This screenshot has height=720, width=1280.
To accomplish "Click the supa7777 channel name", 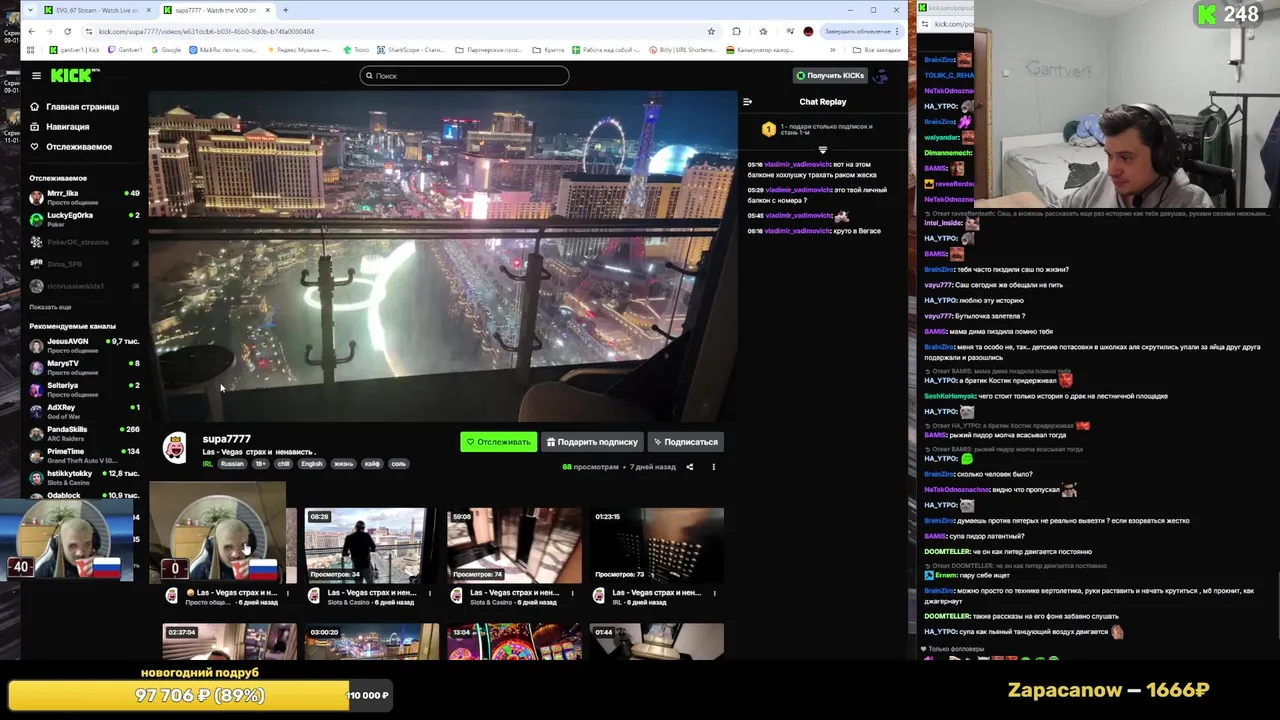I will [x=226, y=439].
